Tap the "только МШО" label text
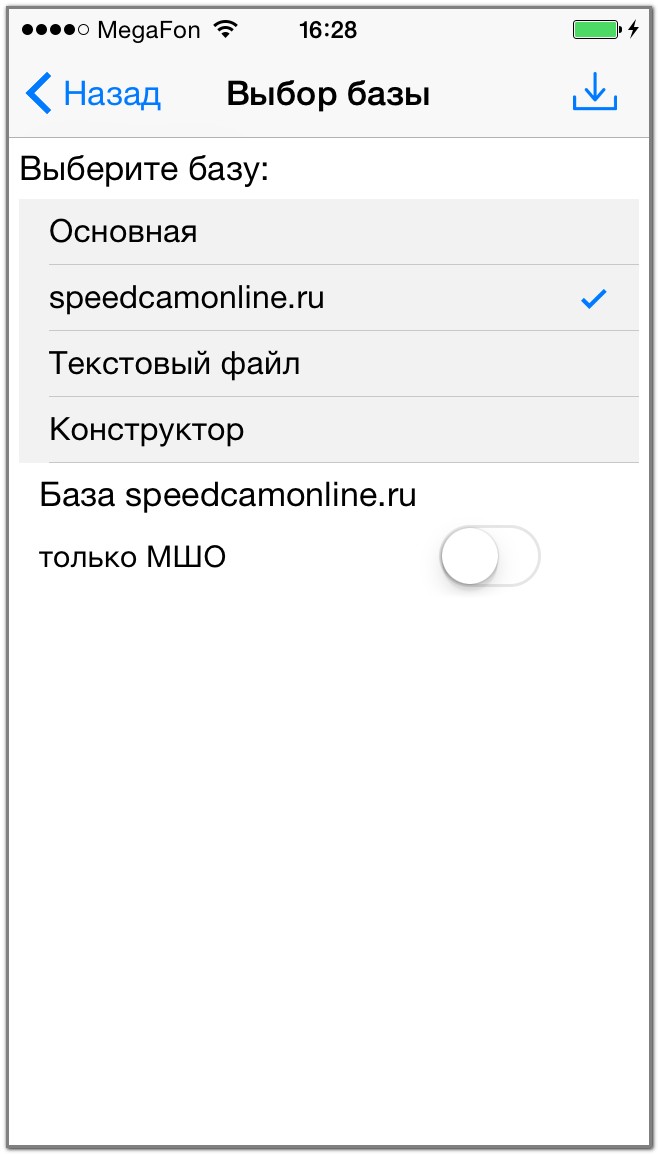The width and height of the screenshot is (658, 1154). [132, 557]
